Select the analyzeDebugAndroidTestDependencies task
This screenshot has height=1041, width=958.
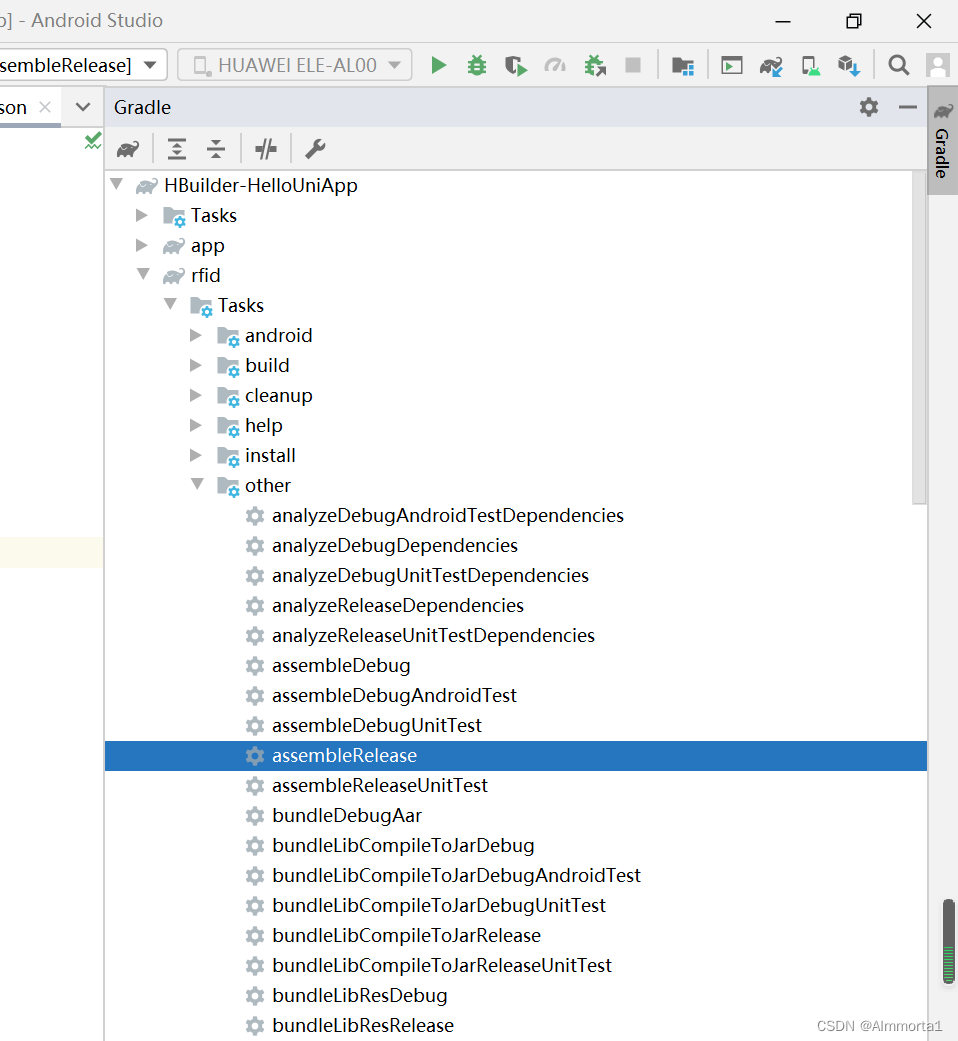point(447,515)
